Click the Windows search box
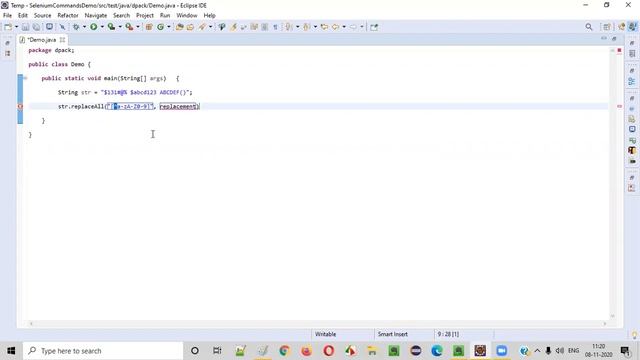This screenshot has width=640, height=360. [x=103, y=351]
